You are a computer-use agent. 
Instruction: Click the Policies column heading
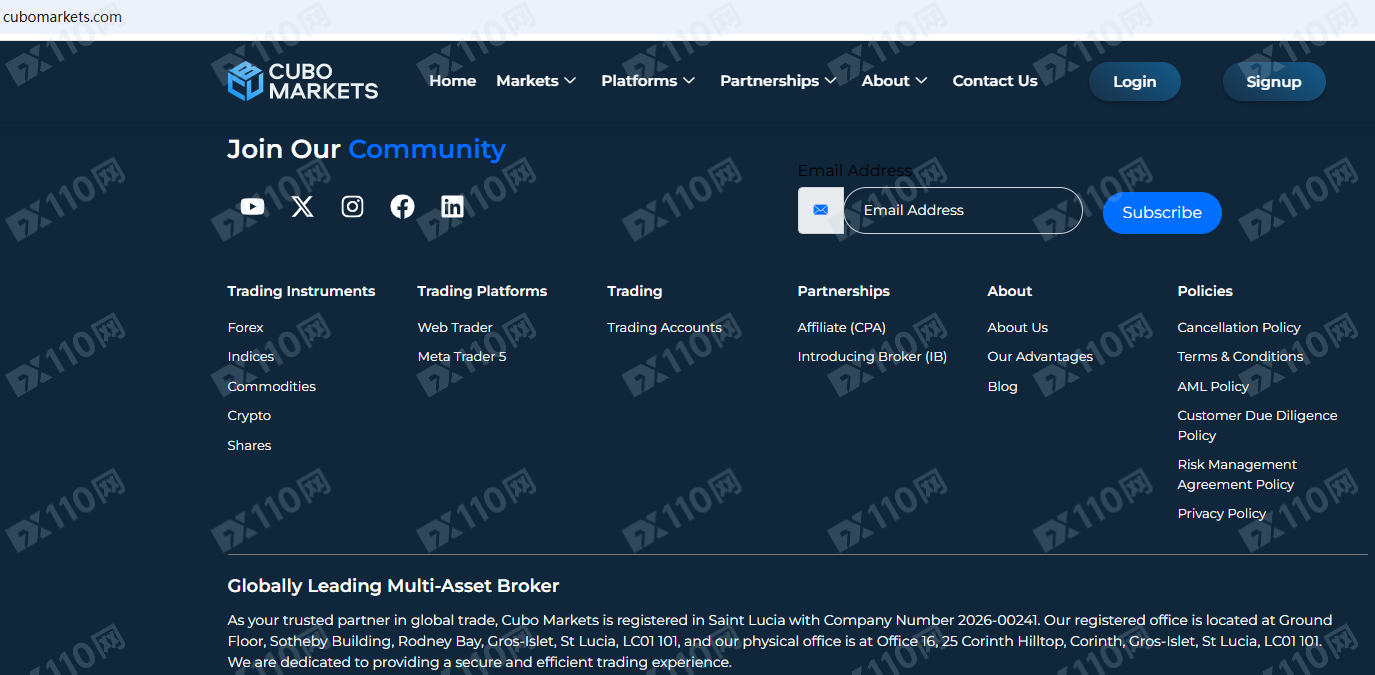[1205, 291]
